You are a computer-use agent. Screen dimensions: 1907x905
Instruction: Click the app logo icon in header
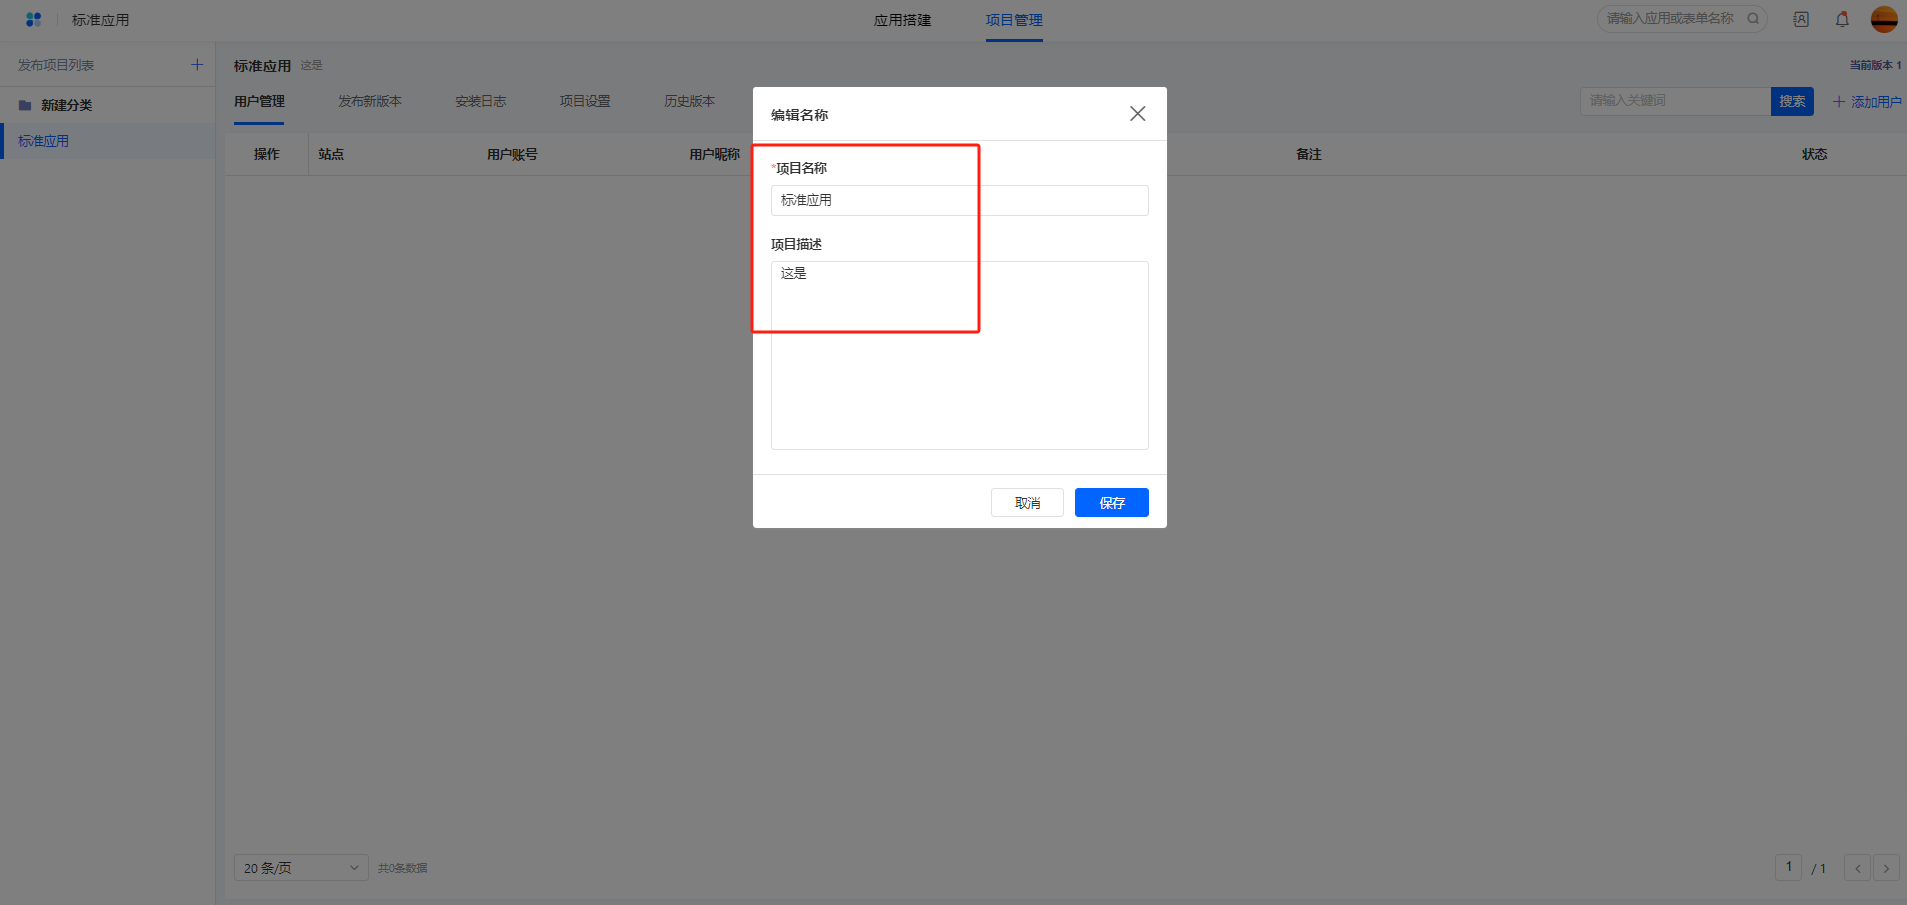click(x=33, y=20)
